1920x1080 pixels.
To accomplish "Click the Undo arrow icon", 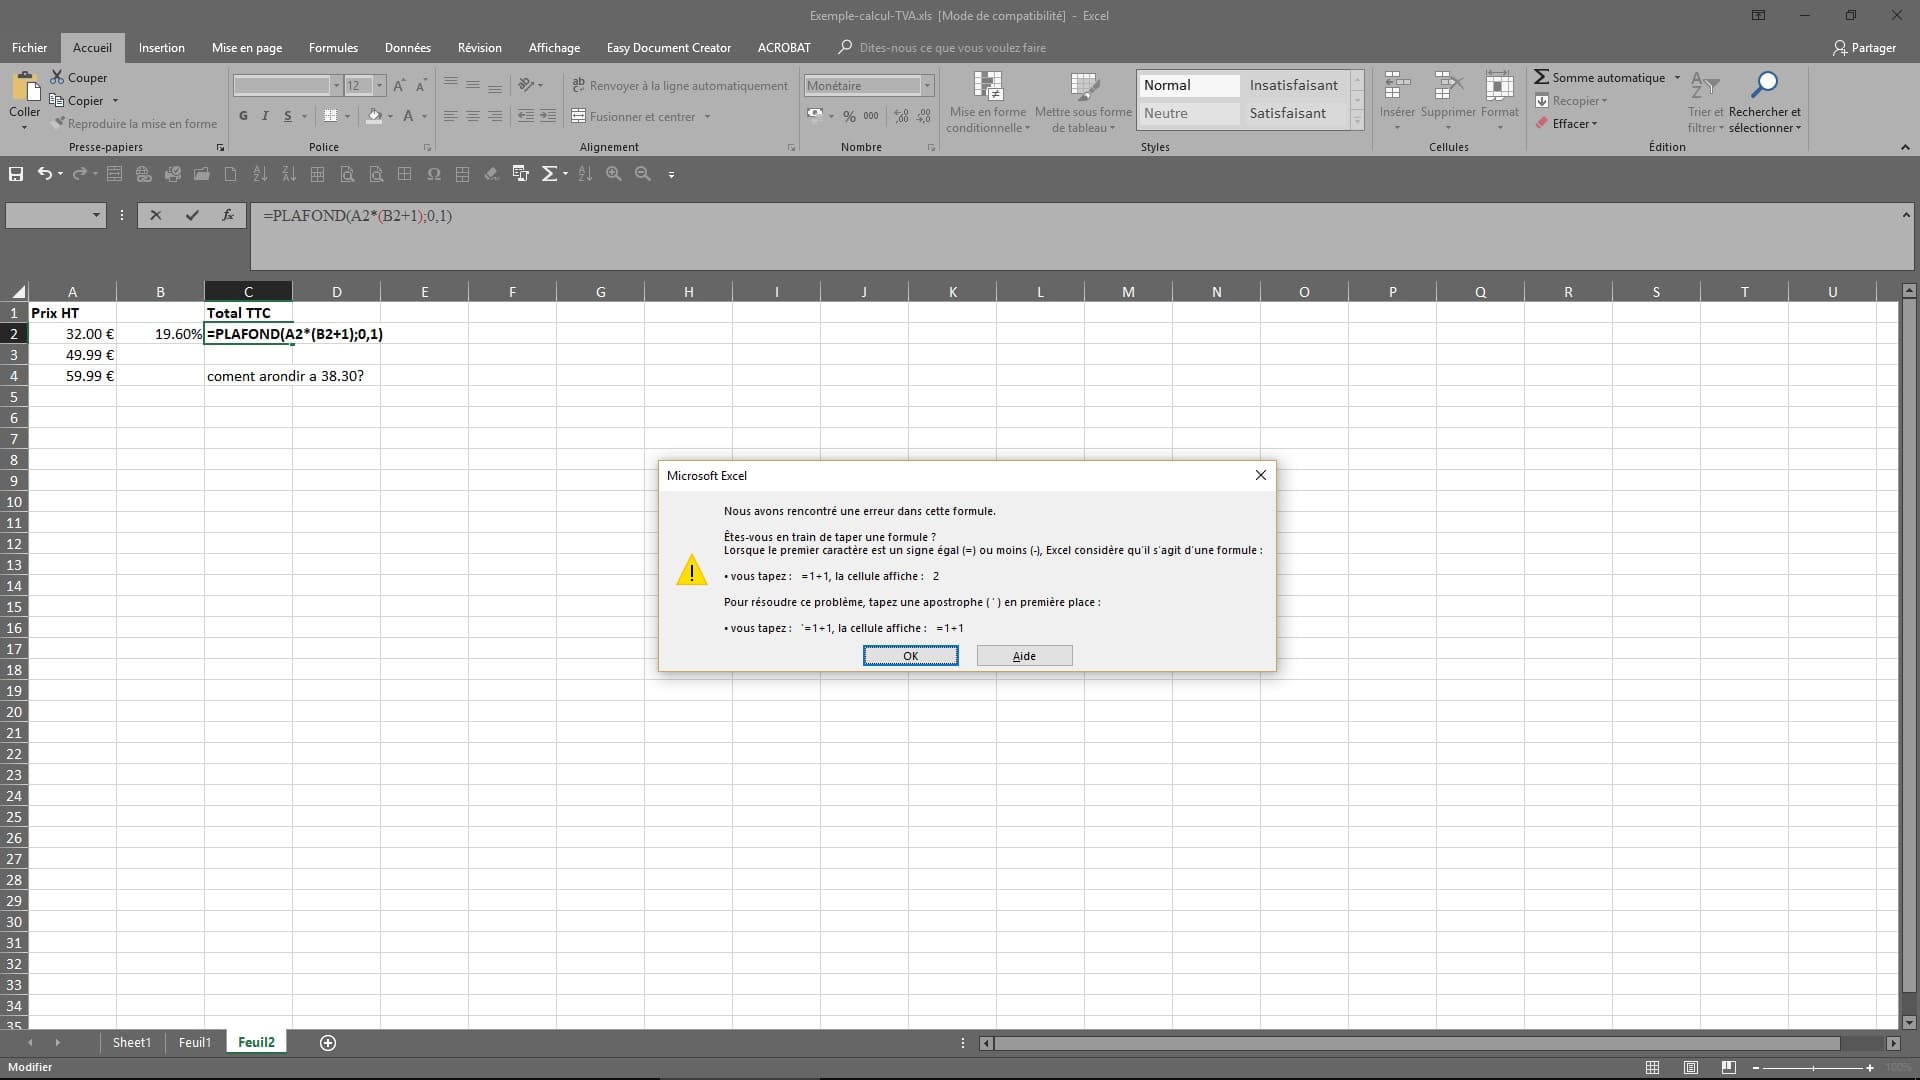I will coord(44,174).
